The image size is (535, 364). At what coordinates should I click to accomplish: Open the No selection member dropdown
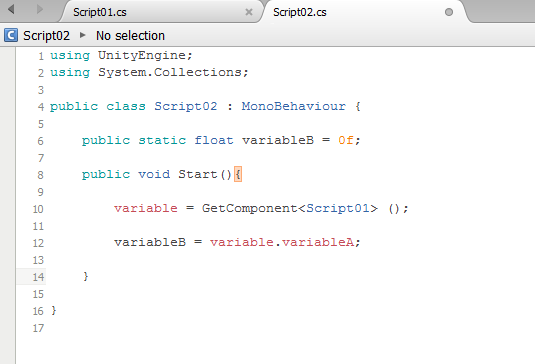click(130, 35)
